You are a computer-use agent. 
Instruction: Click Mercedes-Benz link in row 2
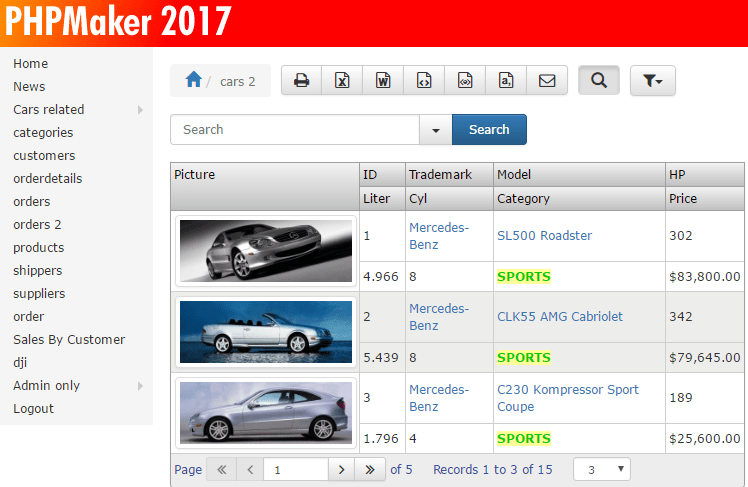[439, 317]
